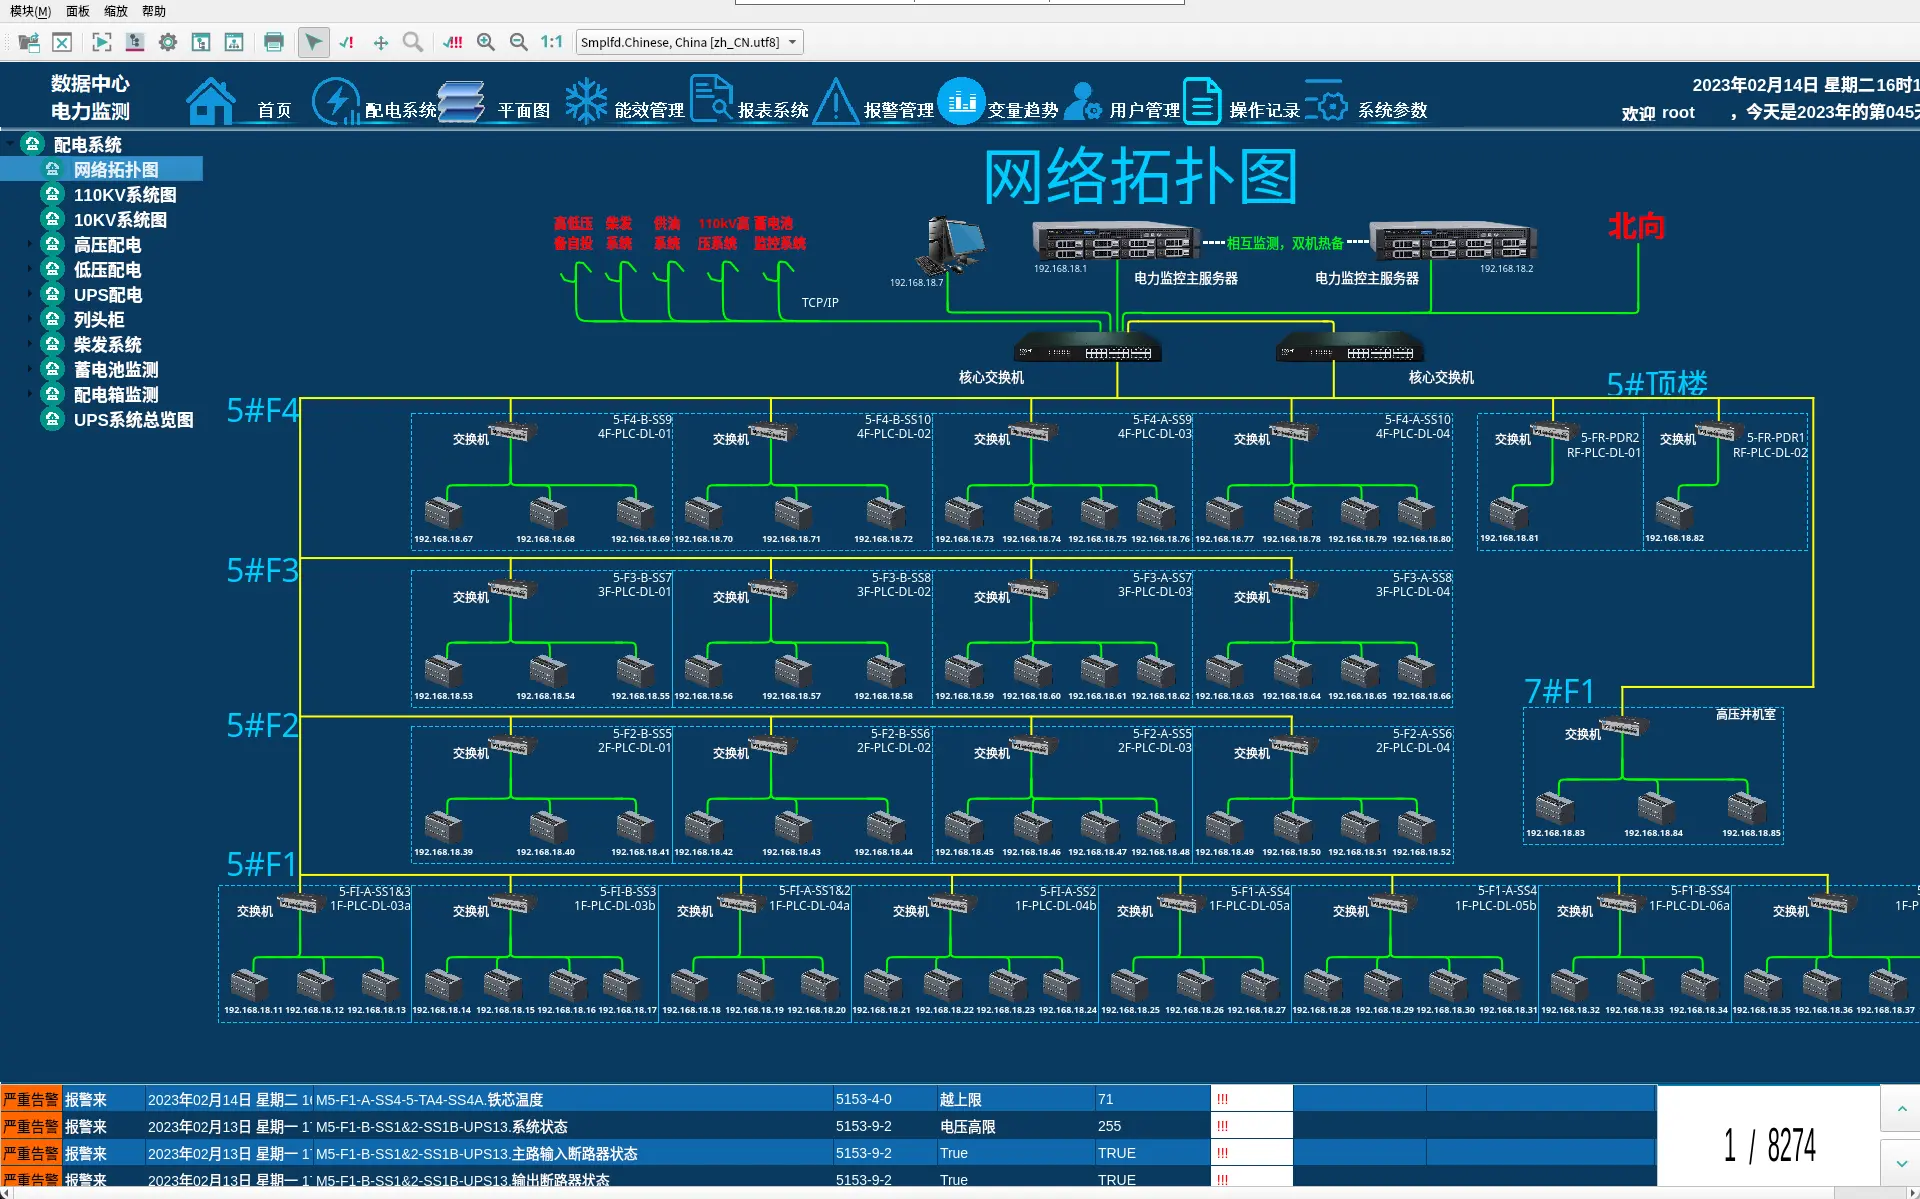The height and width of the screenshot is (1199, 1920).
Task: Click the 1:1 actual size icon
Action: coord(551,42)
